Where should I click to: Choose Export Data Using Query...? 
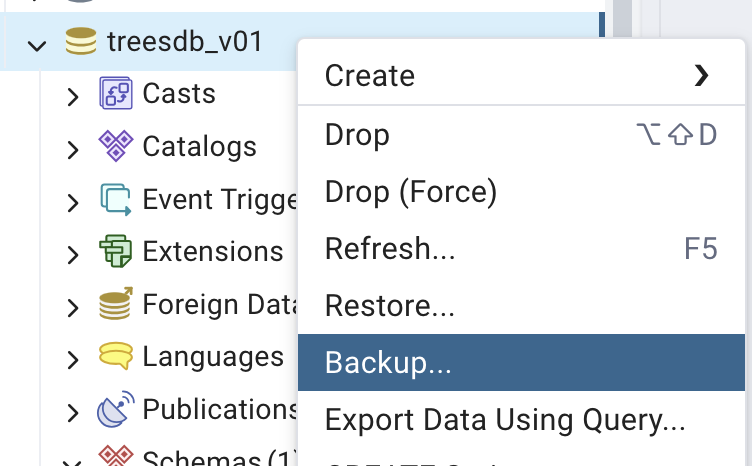point(505,419)
